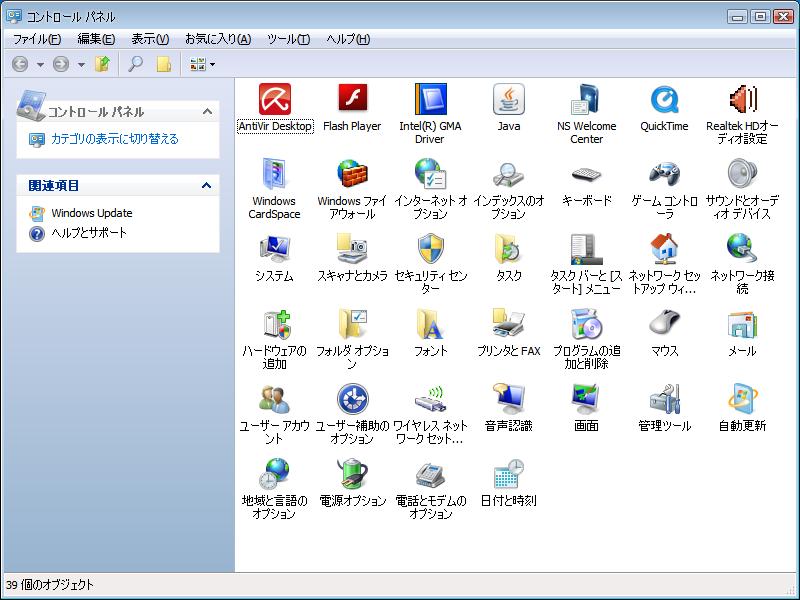Open ユーザー補助のオプション icon
This screenshot has width=800, height=600.
pyautogui.click(x=352, y=399)
